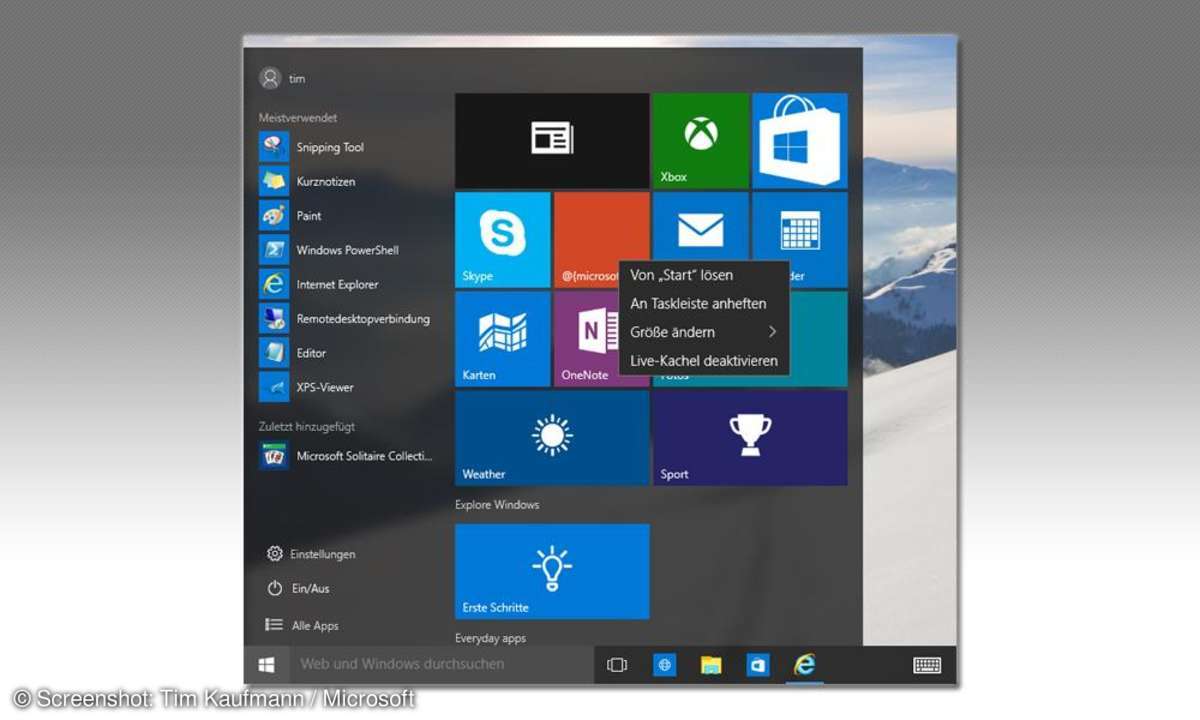The image size is (1200, 720).
Task: Choose Von „Start“ lösen in context menu
Action: (x=704, y=275)
